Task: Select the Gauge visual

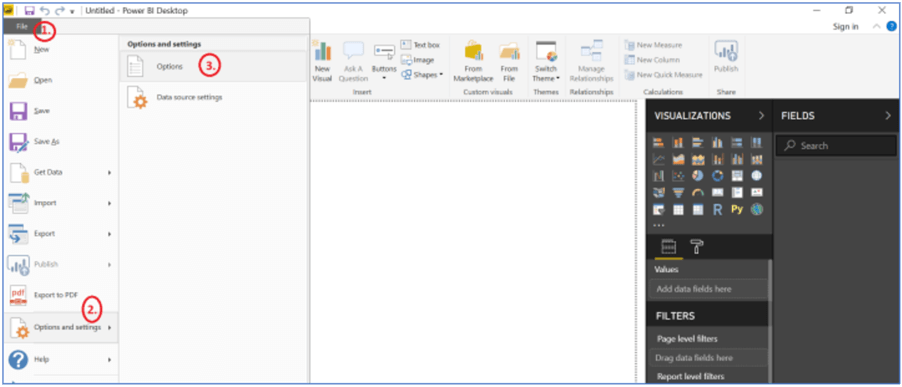Action: coord(698,193)
